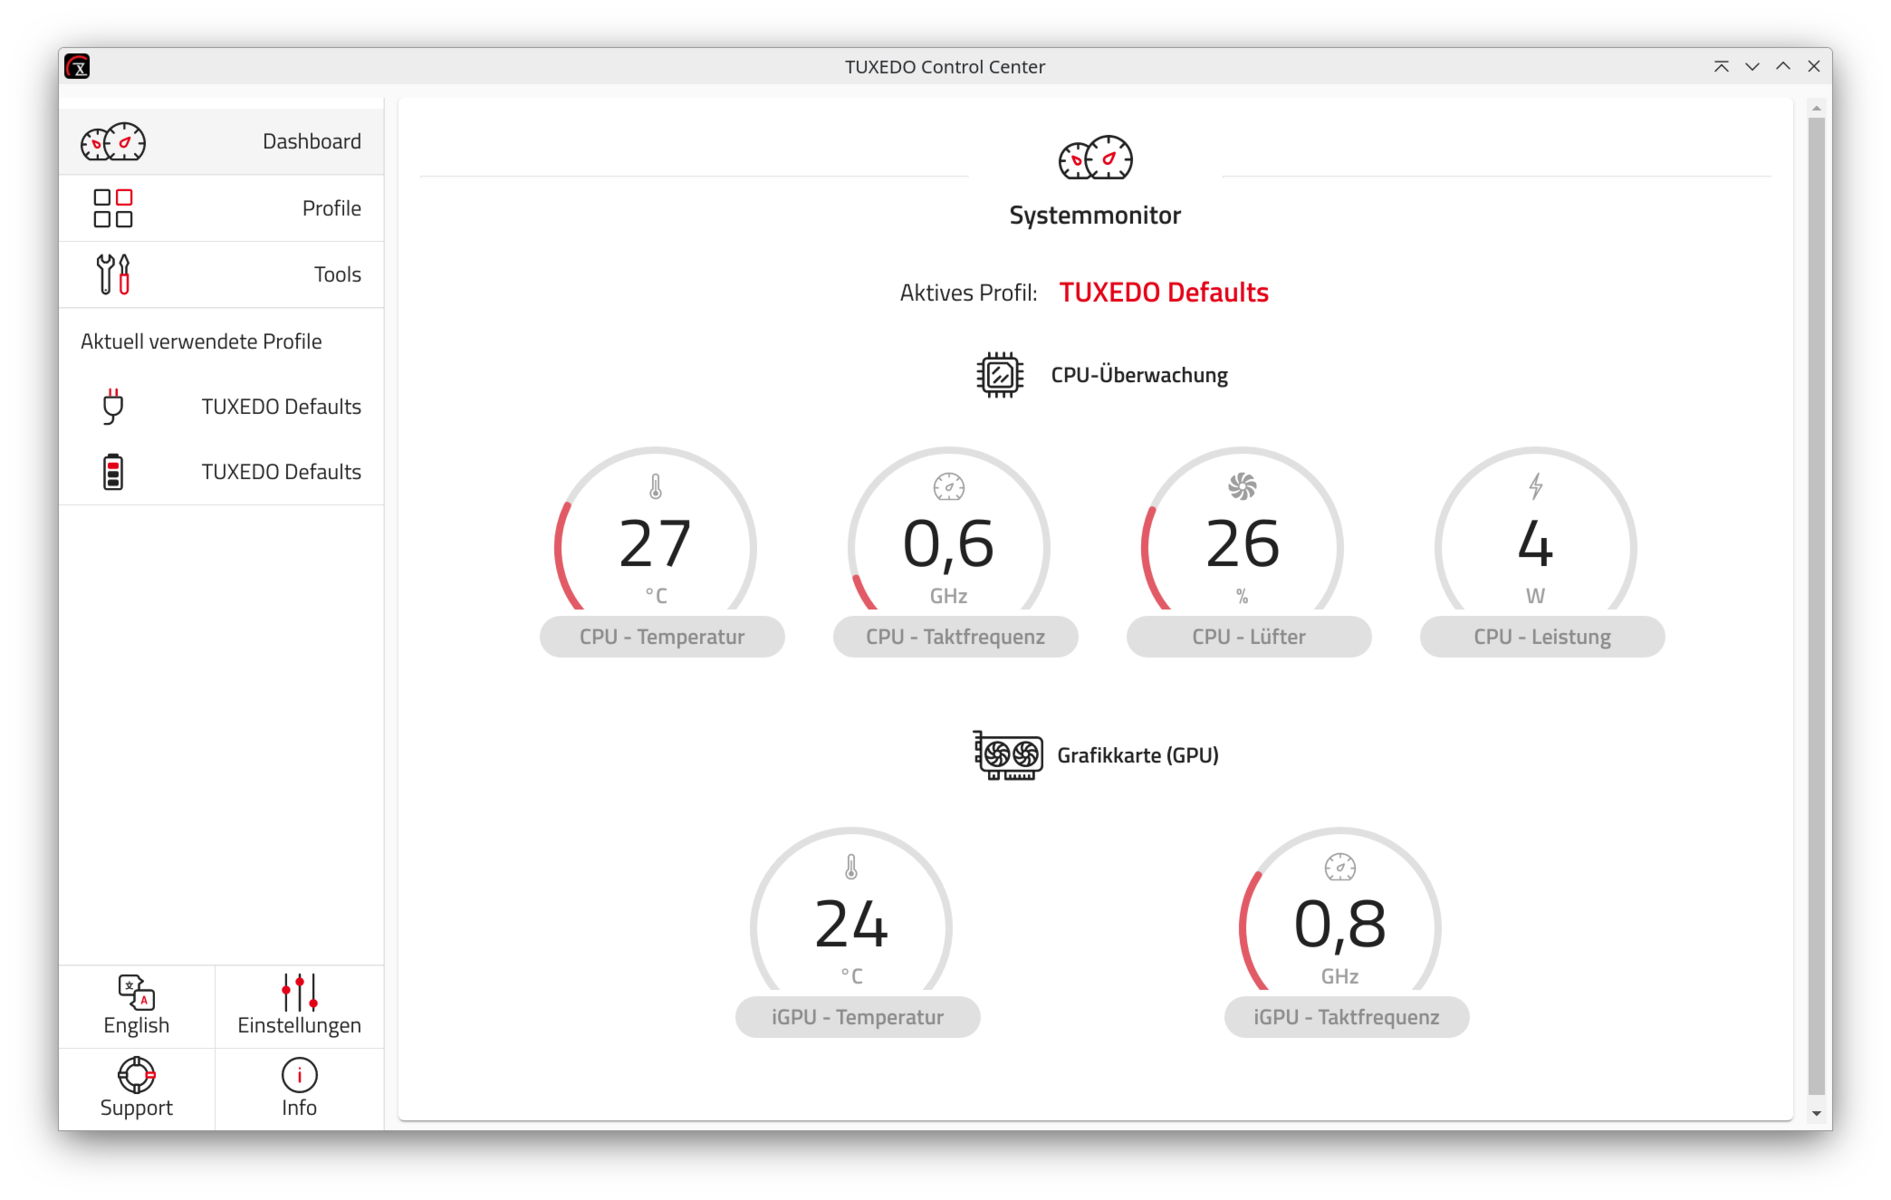Switch language using the English icon
Screen dimensions: 1891x1200
coord(136,993)
